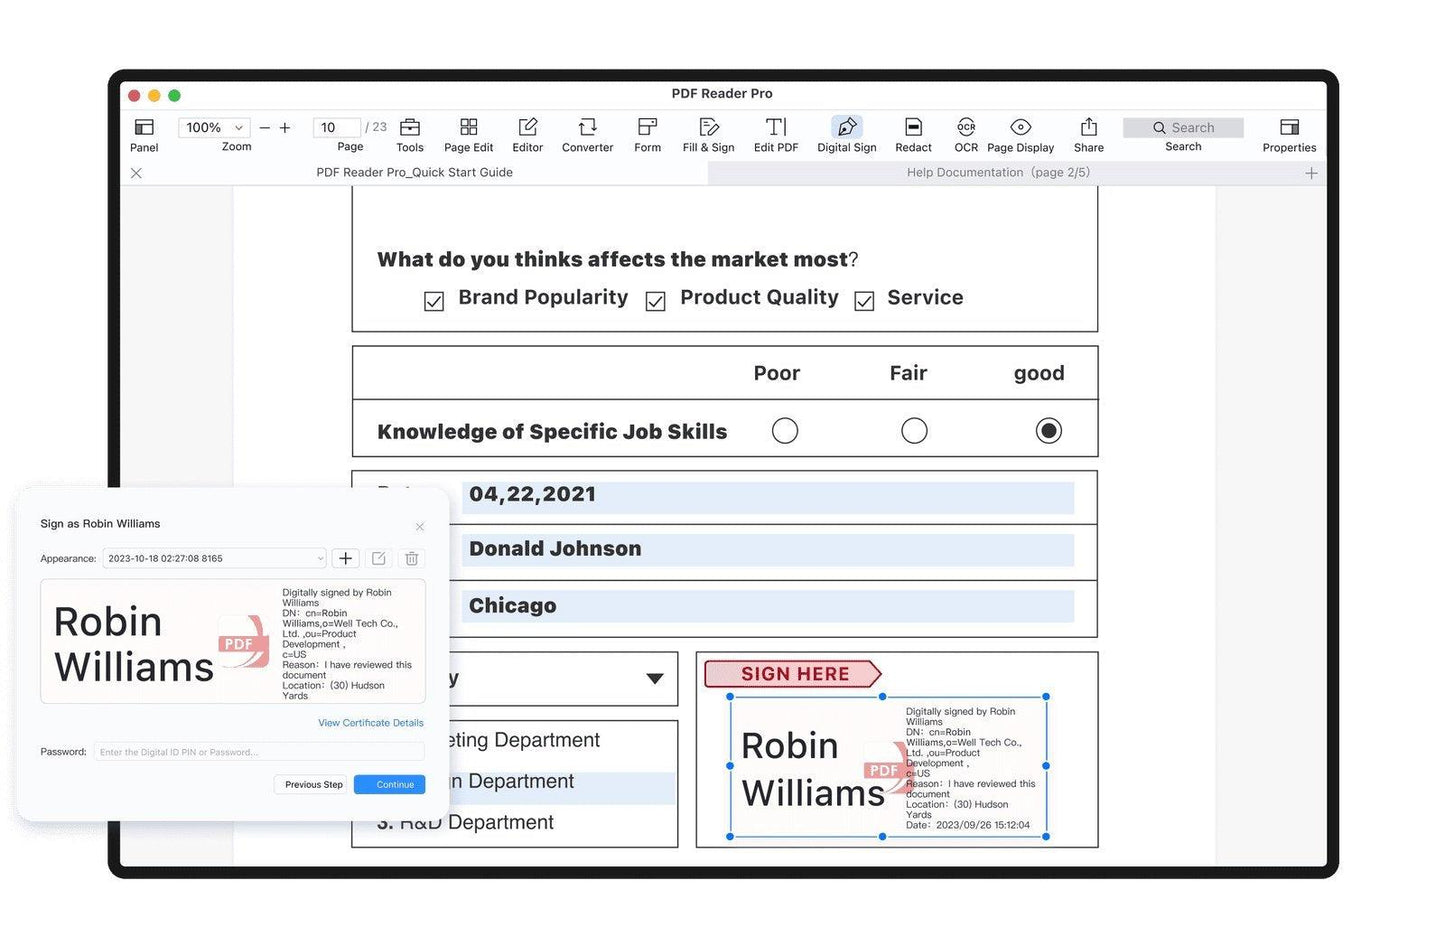Image resolution: width=1445 pixels, height=946 pixels.
Task: Select the Digital Sign tool
Action: [846, 134]
